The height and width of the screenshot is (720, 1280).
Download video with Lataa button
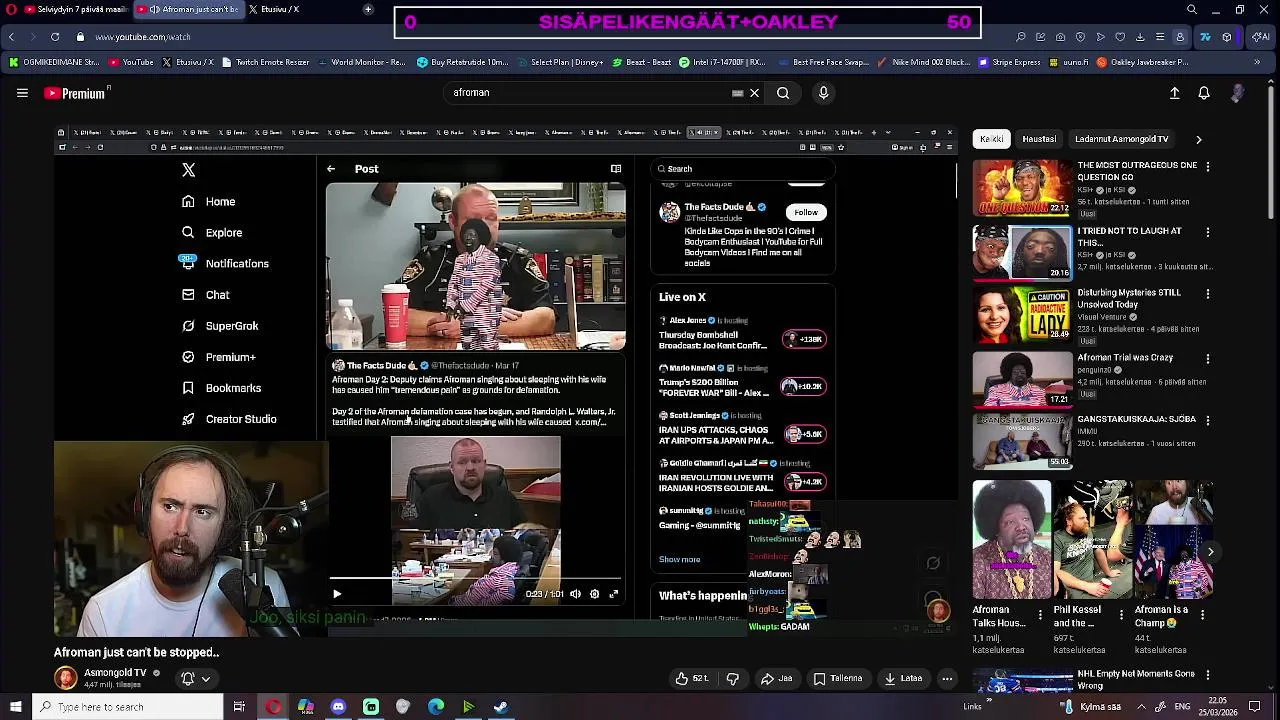pos(904,678)
